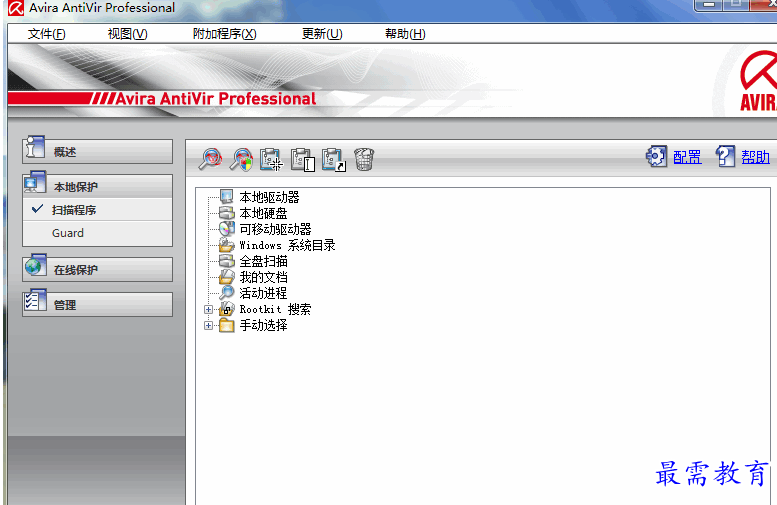Select the 手动选择 profile text
This screenshot has width=777, height=505.
click(x=263, y=325)
